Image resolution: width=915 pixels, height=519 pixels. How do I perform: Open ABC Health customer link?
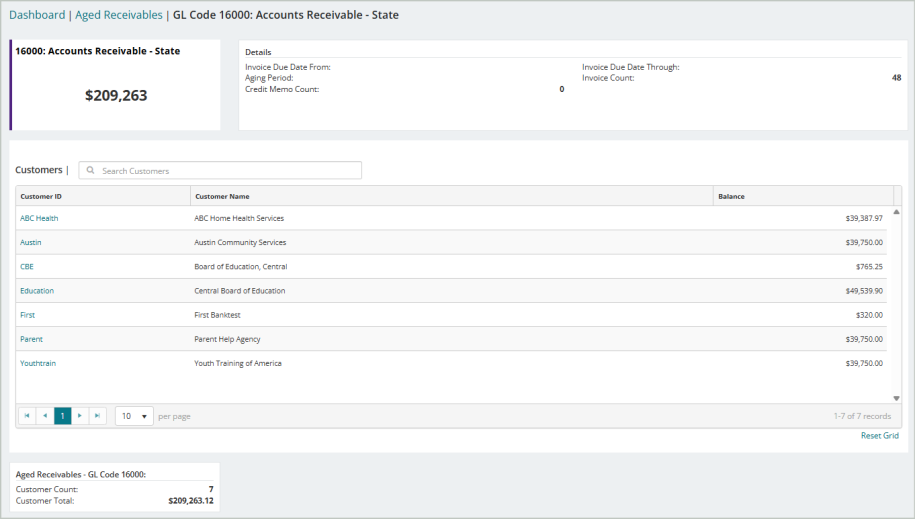(39, 218)
